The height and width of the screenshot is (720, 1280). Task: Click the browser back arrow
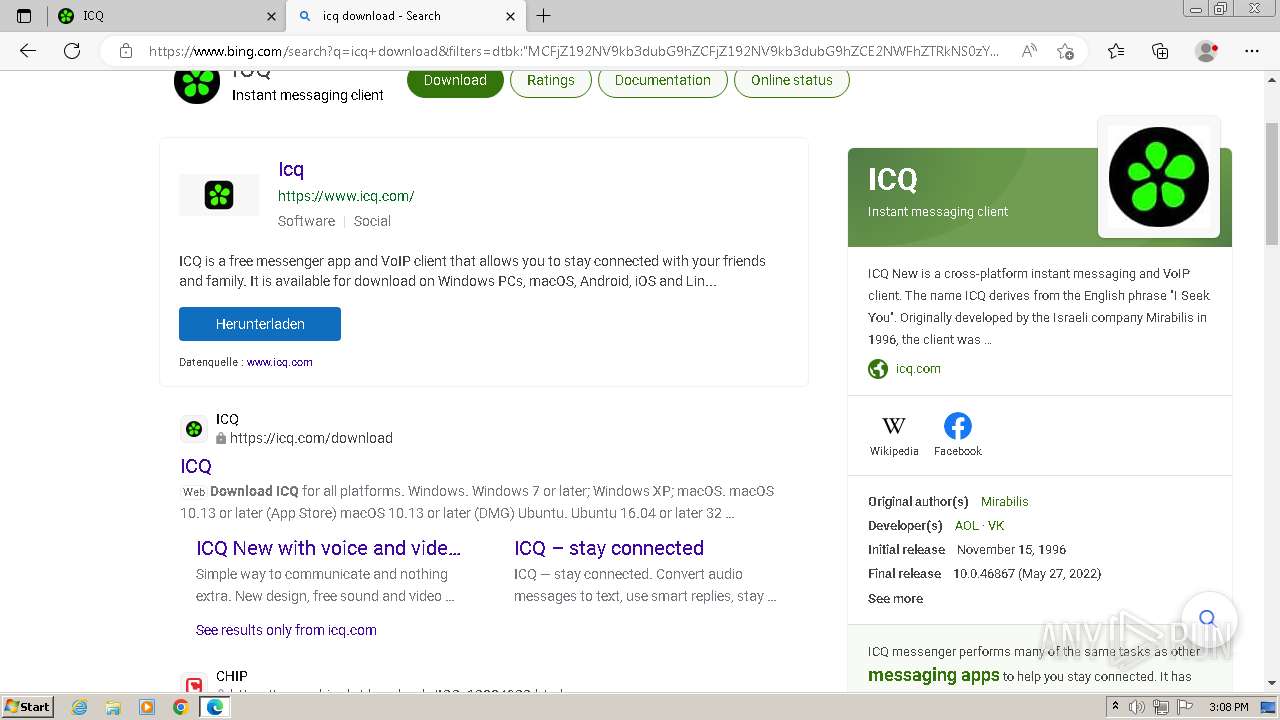click(28, 51)
